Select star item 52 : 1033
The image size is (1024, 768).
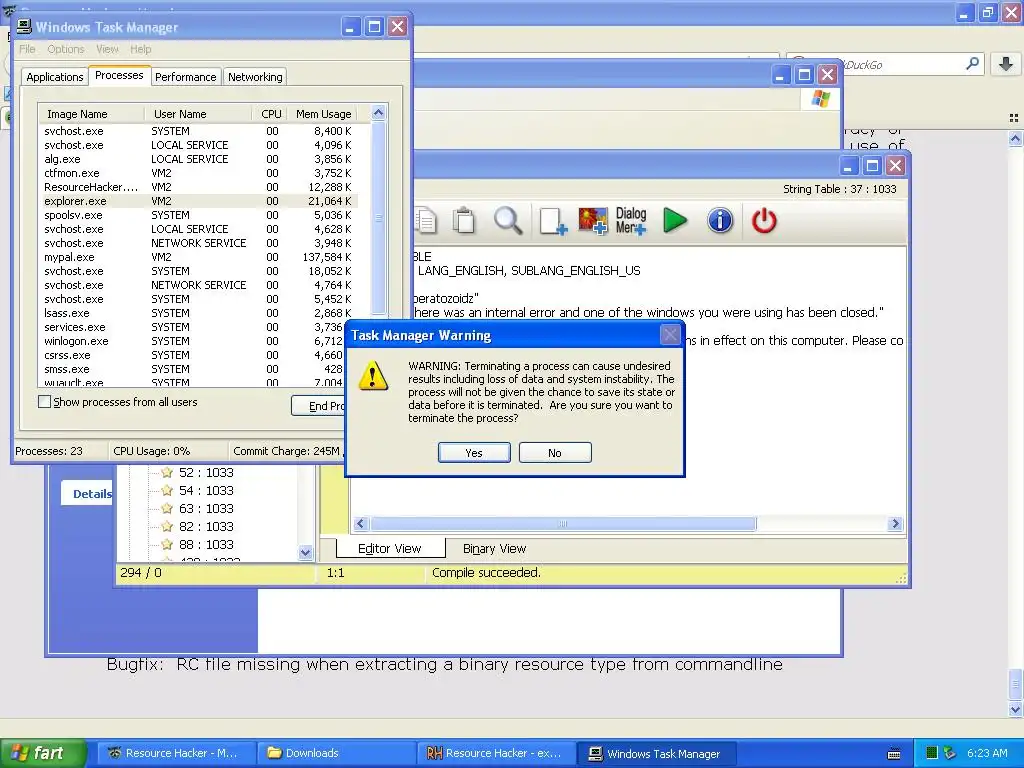pos(197,472)
